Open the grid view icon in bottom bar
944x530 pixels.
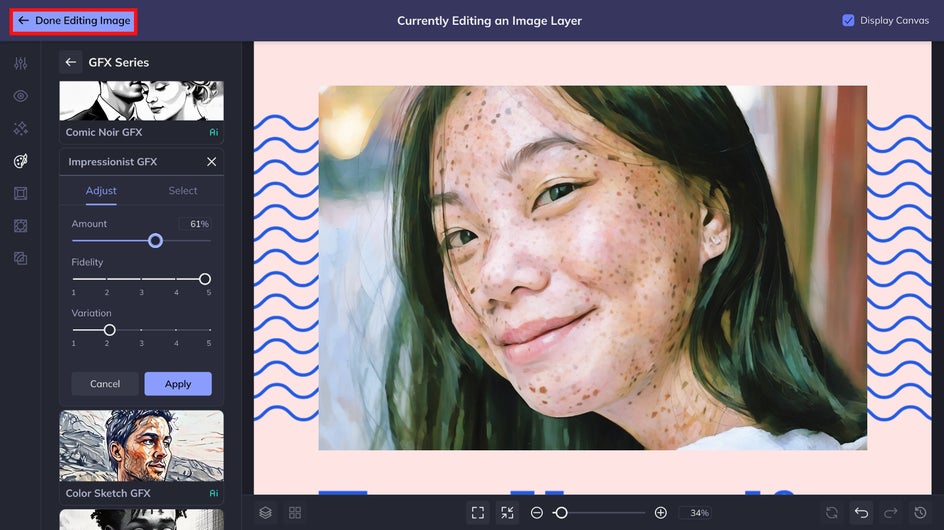click(x=295, y=513)
